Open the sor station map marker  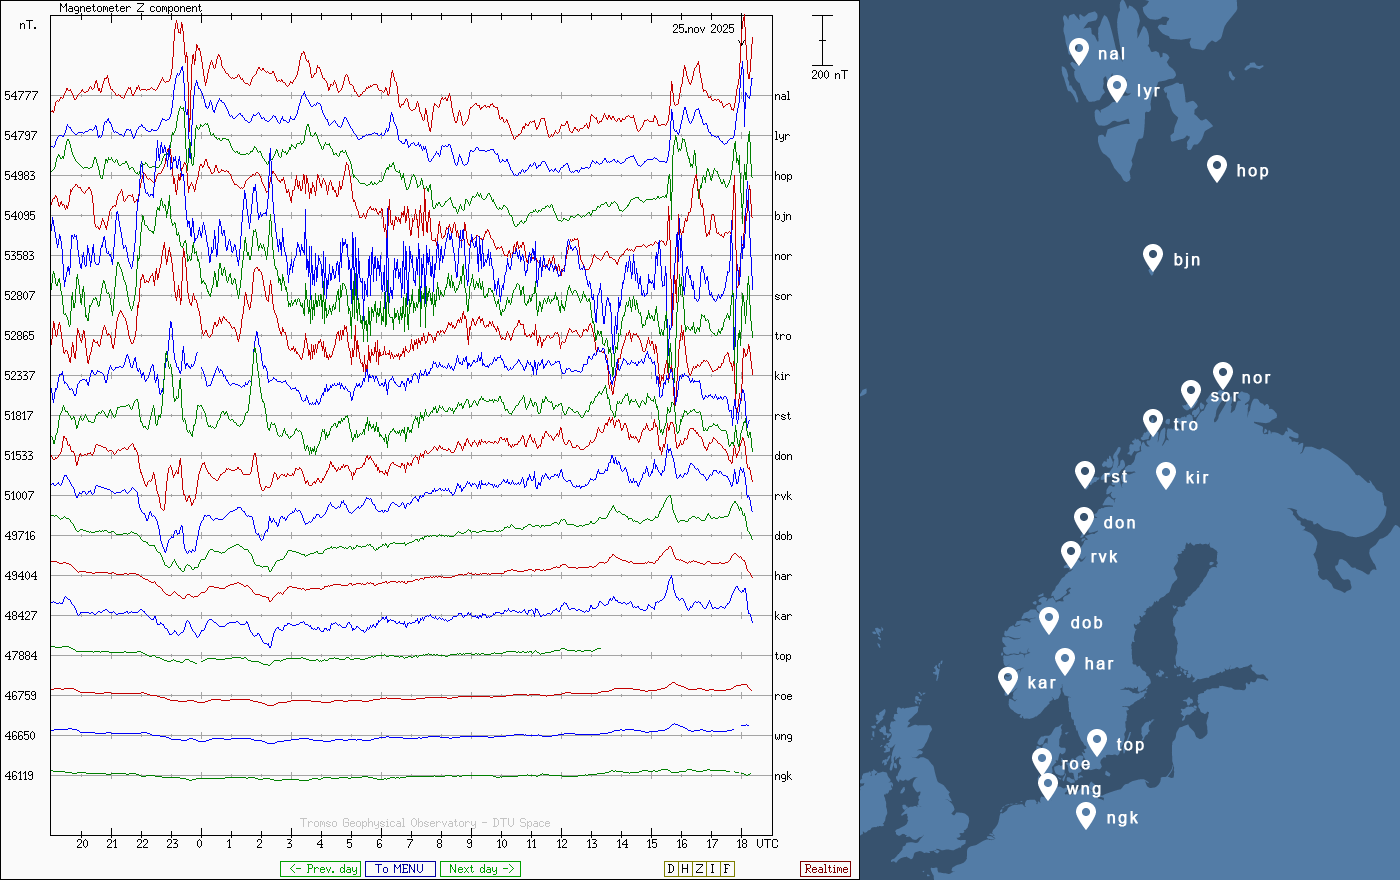(x=1191, y=394)
